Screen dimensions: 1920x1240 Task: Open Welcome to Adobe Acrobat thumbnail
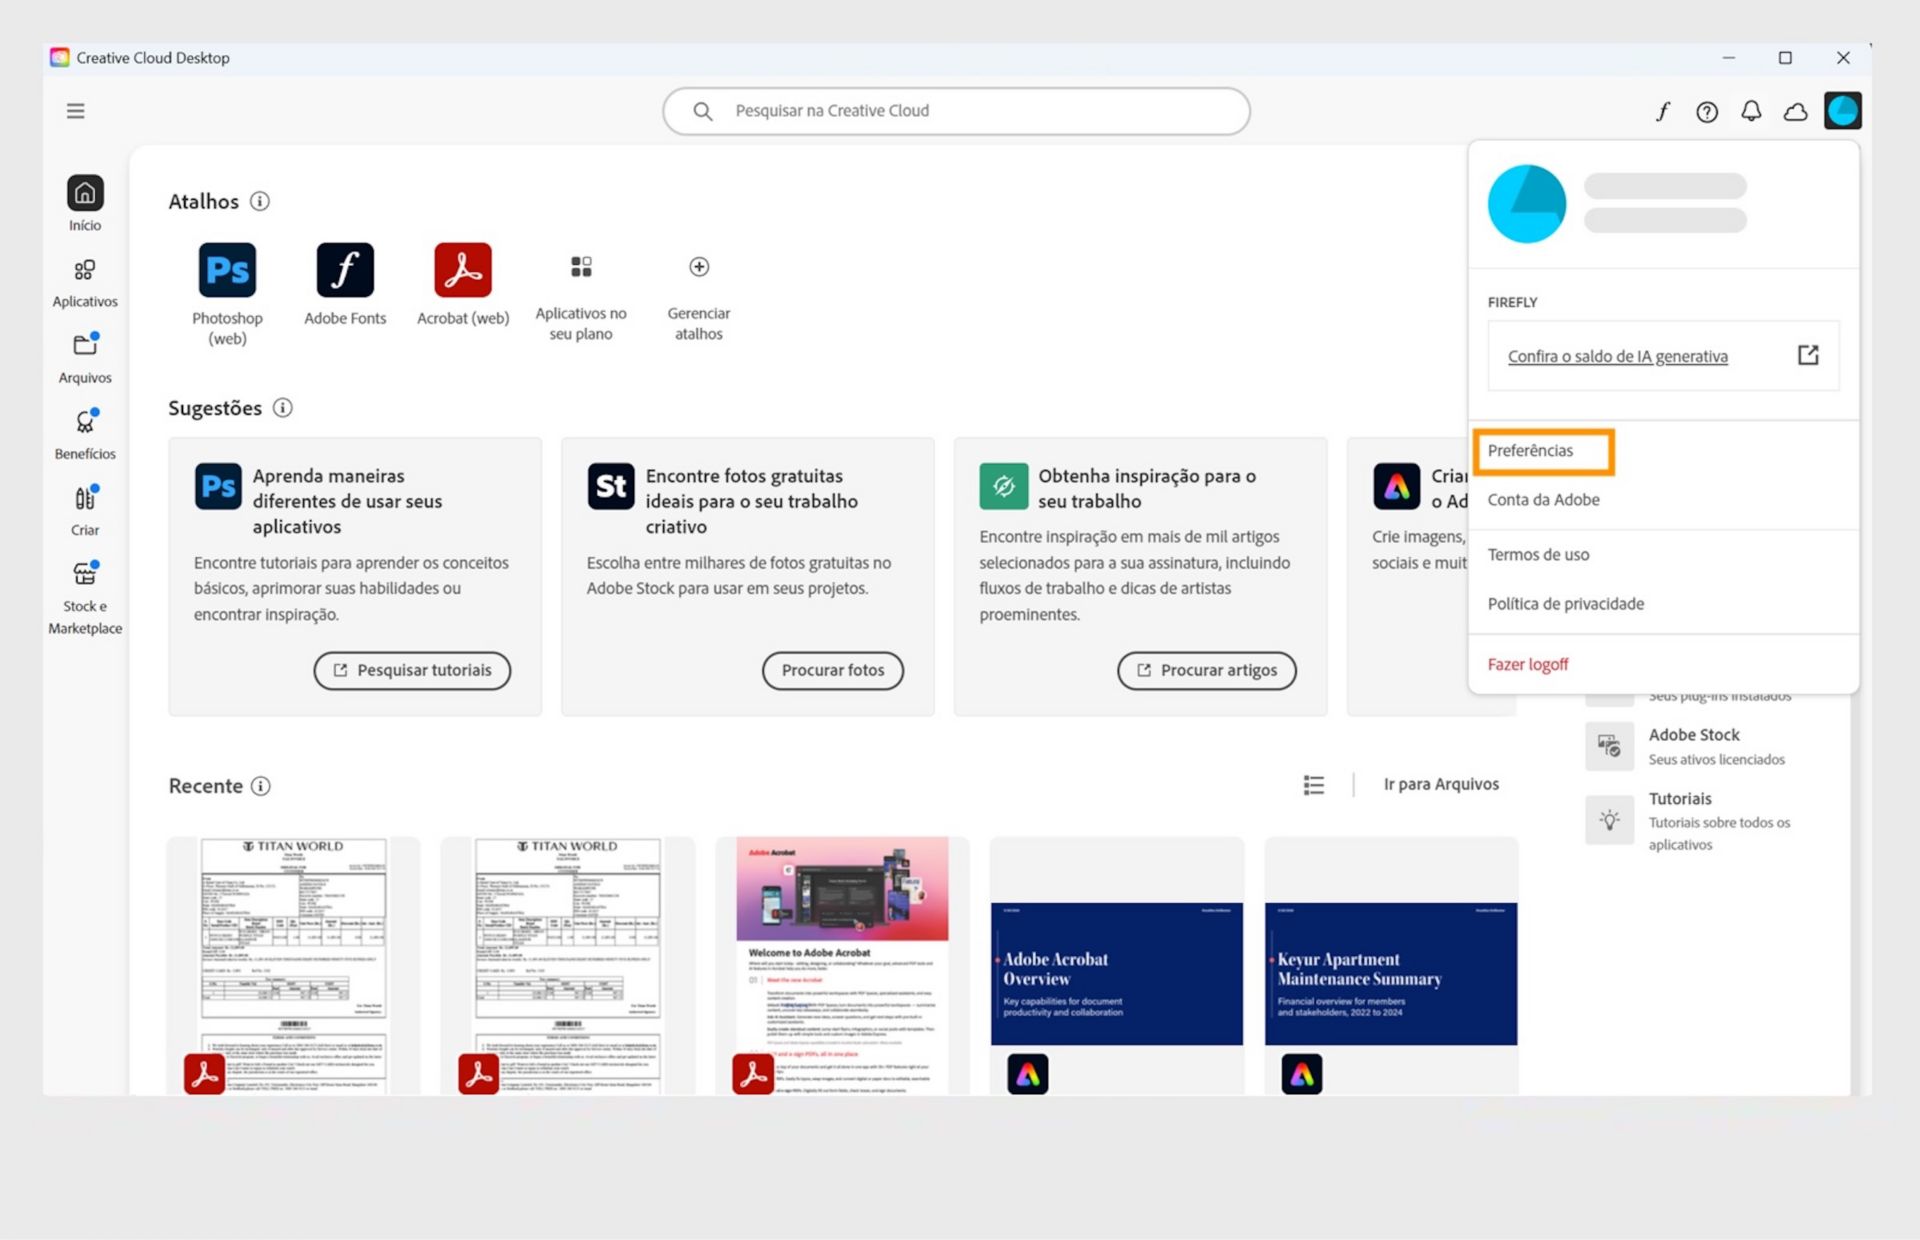[x=842, y=966]
